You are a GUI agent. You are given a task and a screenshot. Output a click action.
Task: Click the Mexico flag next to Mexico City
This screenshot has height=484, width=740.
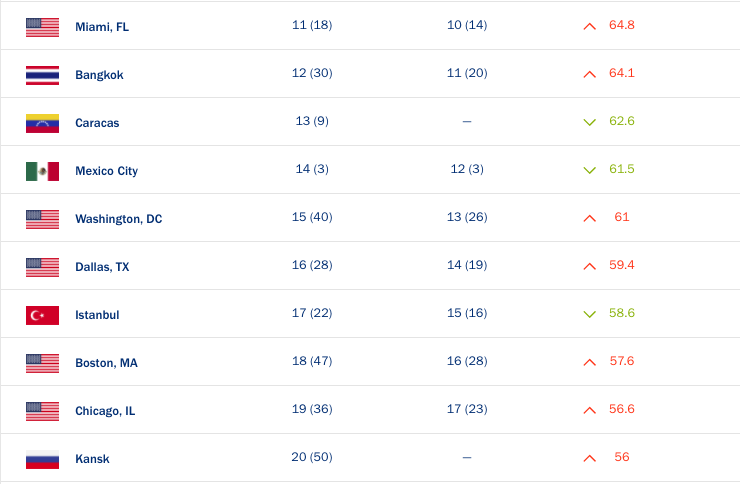[42, 171]
